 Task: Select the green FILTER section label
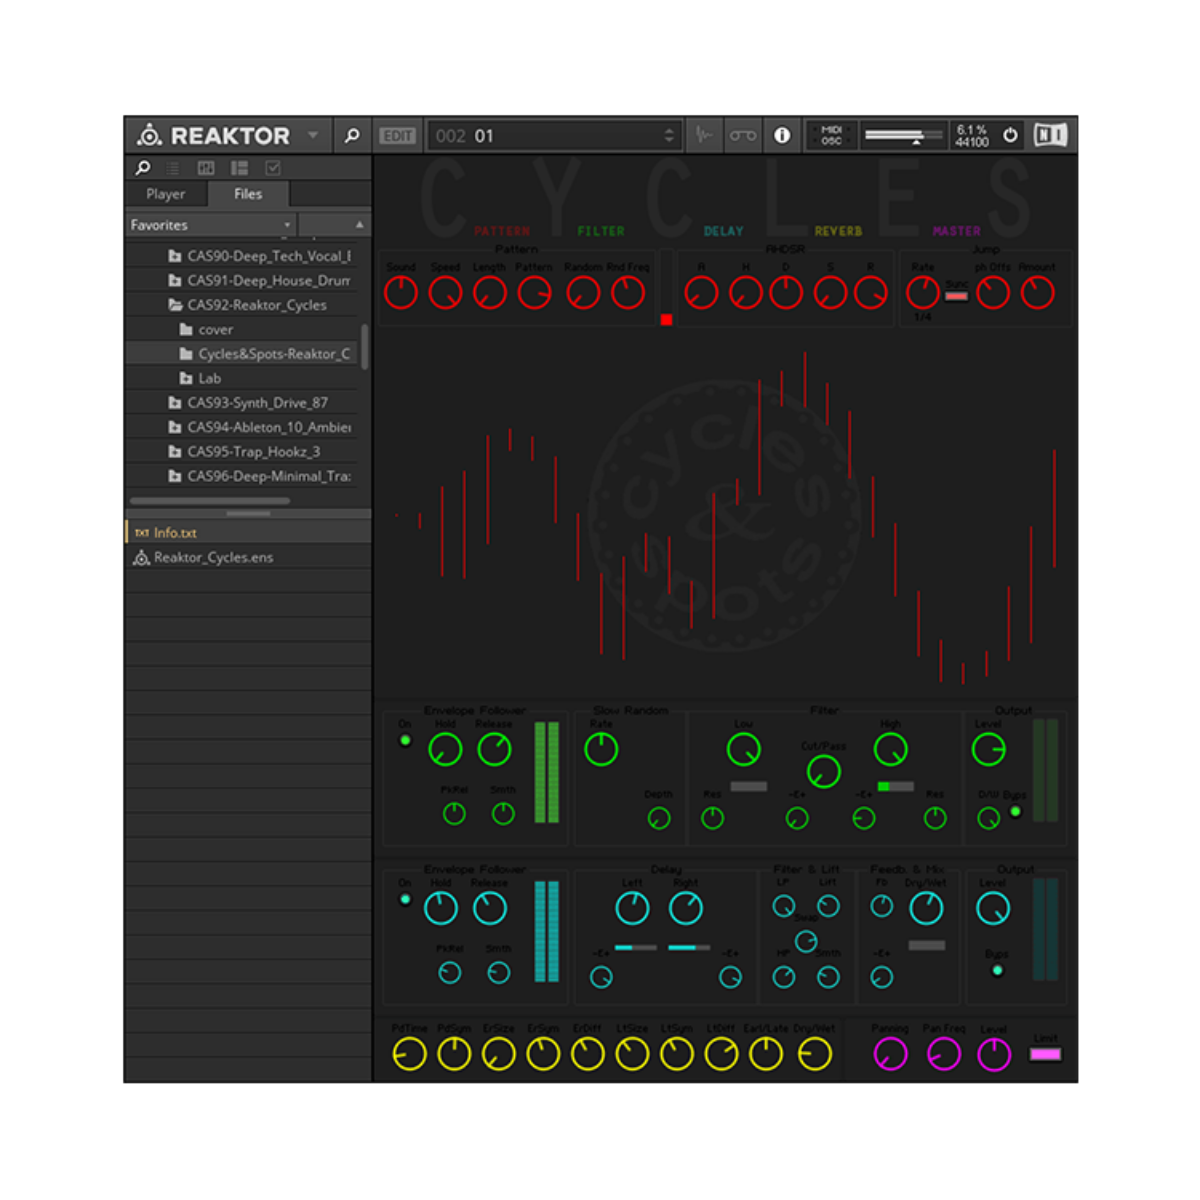[x=600, y=231]
